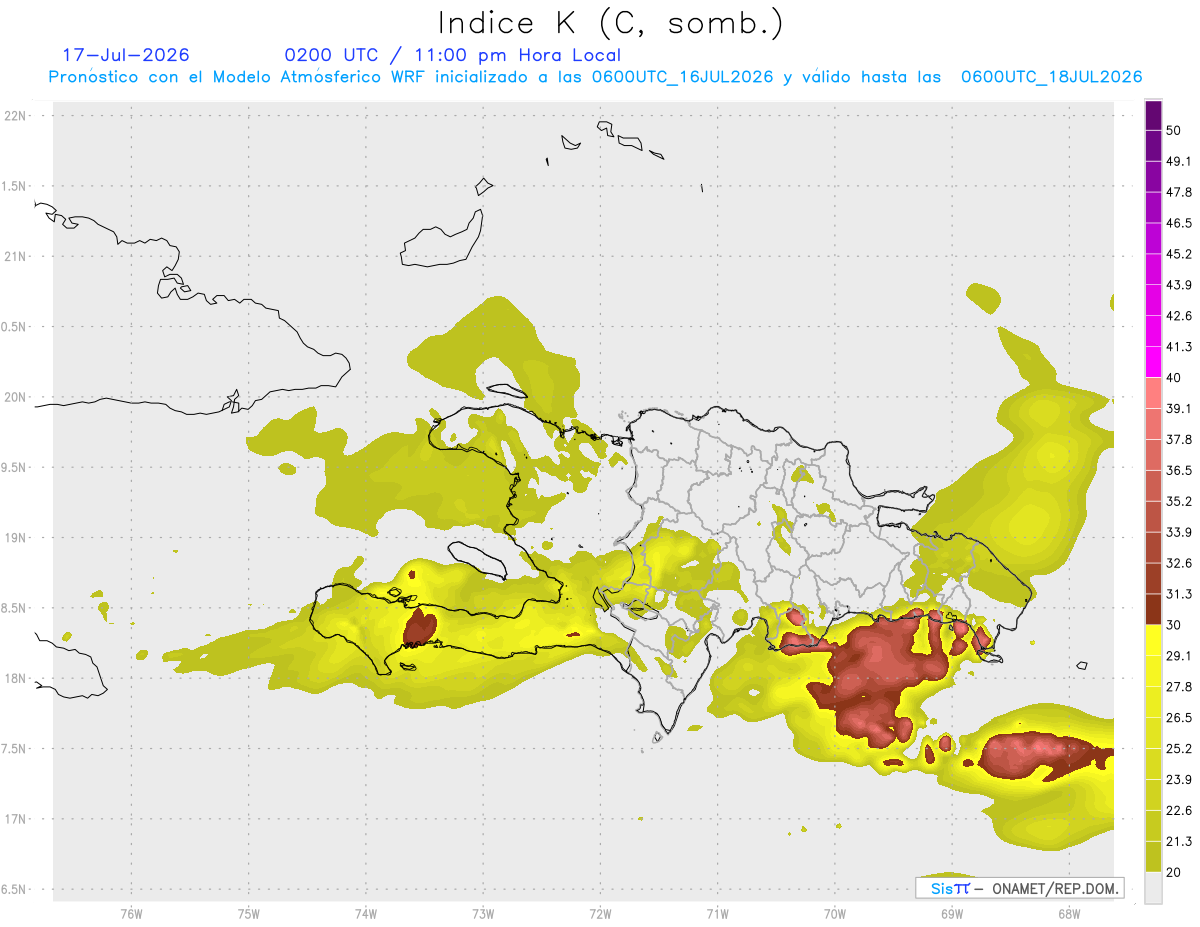Select magenta colorbar swatch between 40 and 41.3
Viewport: 1200px width, 927px height.
pyautogui.click(x=1153, y=362)
